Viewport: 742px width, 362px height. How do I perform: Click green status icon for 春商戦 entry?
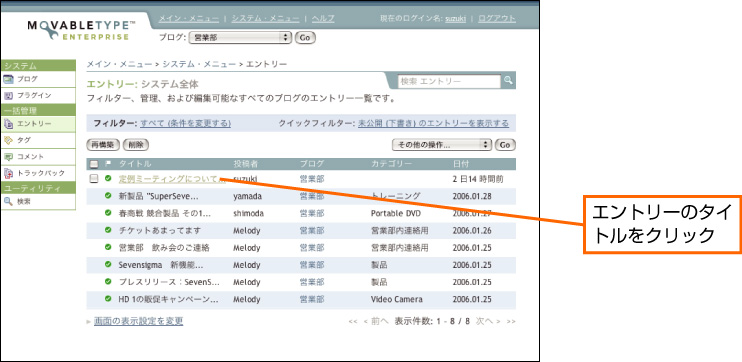108,213
